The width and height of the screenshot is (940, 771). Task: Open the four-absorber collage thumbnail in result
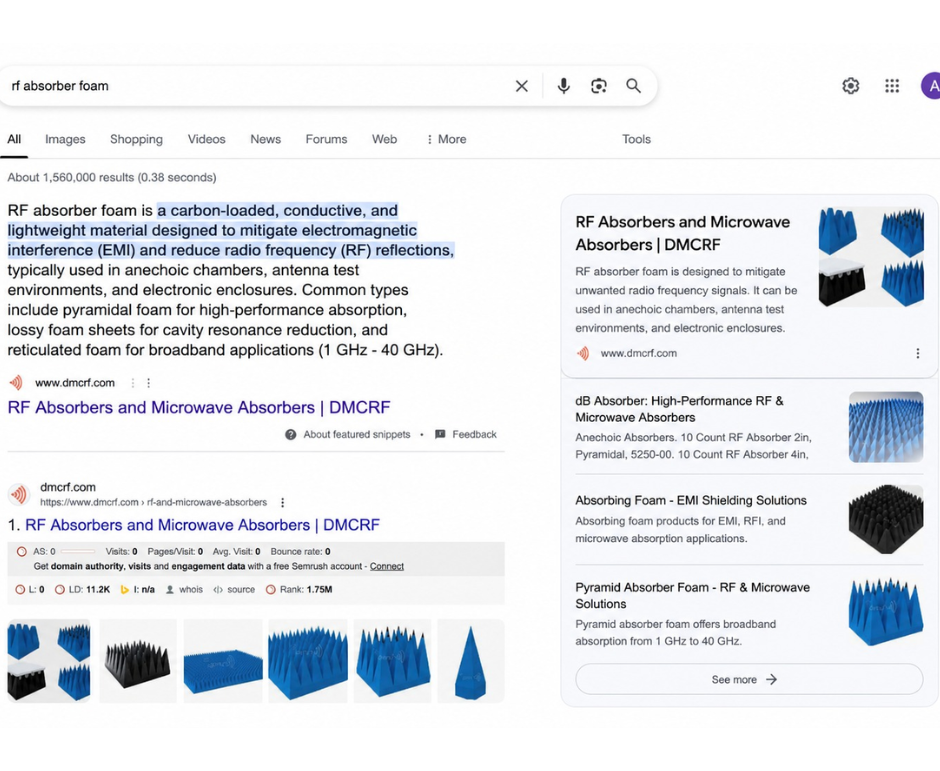coord(49,661)
